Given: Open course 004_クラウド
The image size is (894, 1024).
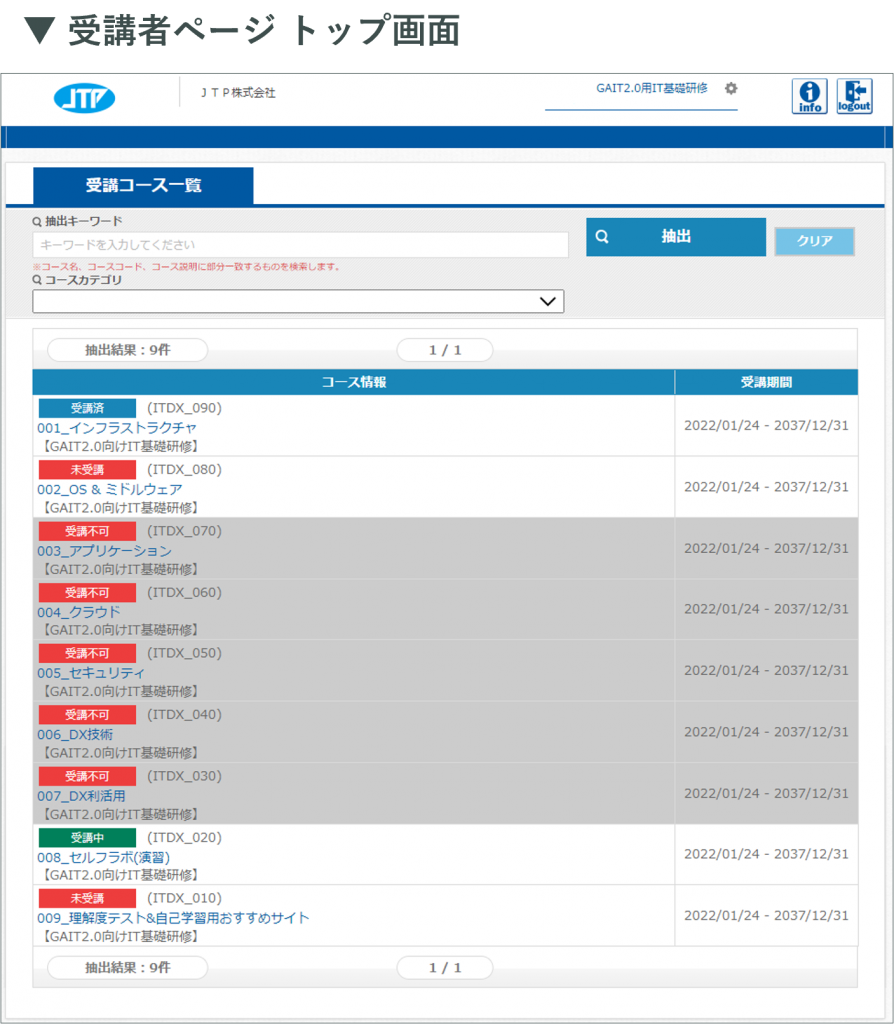Looking at the screenshot, I should click(x=79, y=612).
